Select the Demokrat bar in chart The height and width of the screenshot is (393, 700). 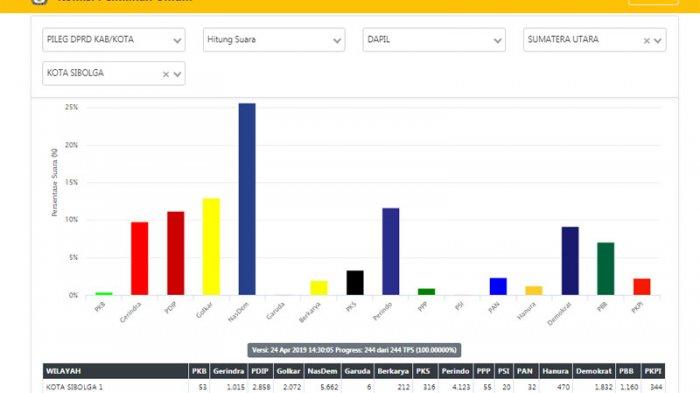coord(570,261)
